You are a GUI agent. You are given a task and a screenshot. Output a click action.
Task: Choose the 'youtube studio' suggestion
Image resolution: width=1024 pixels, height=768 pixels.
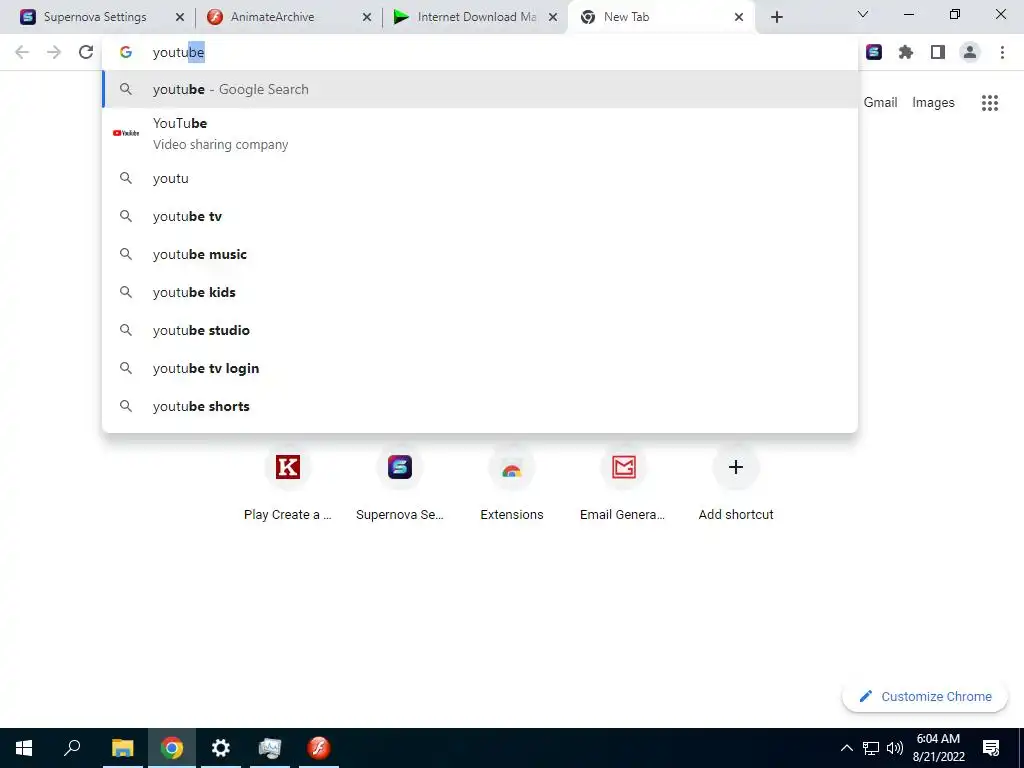(480, 330)
